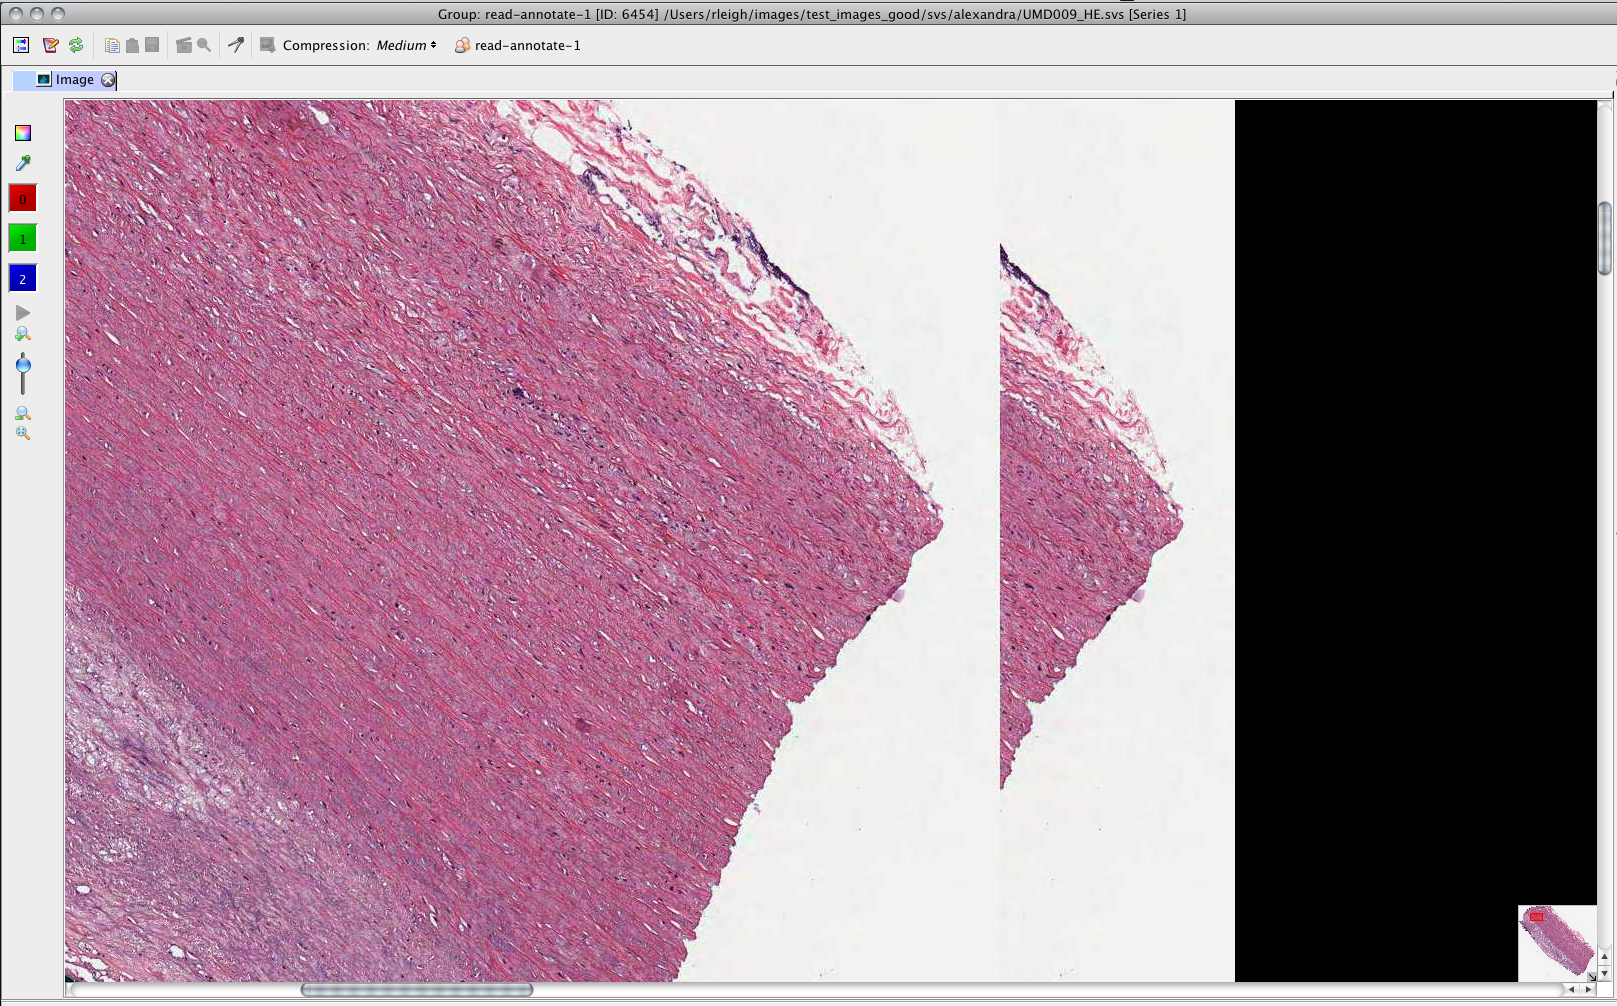Click the vertical scrollbar up arrow
Viewport: 1617px width, 1006px height.
tap(1605, 958)
